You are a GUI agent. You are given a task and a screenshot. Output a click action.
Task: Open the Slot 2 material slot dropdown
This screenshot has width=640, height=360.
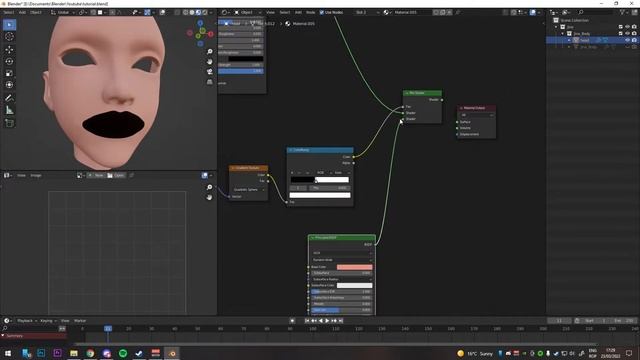(366, 13)
